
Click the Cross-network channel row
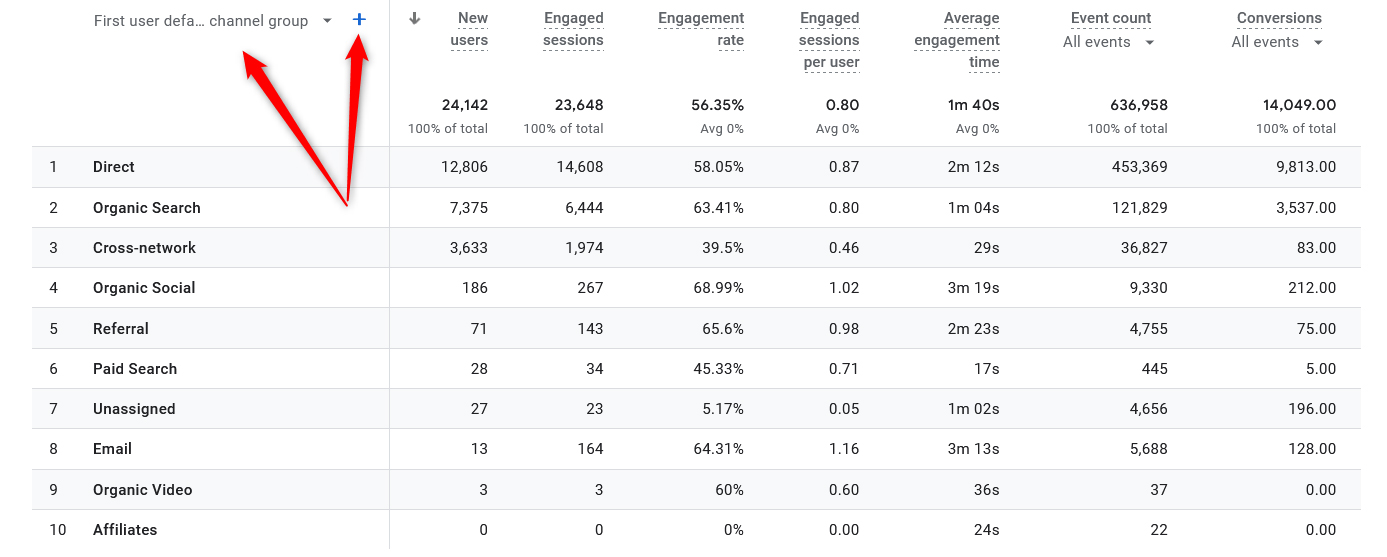click(144, 248)
